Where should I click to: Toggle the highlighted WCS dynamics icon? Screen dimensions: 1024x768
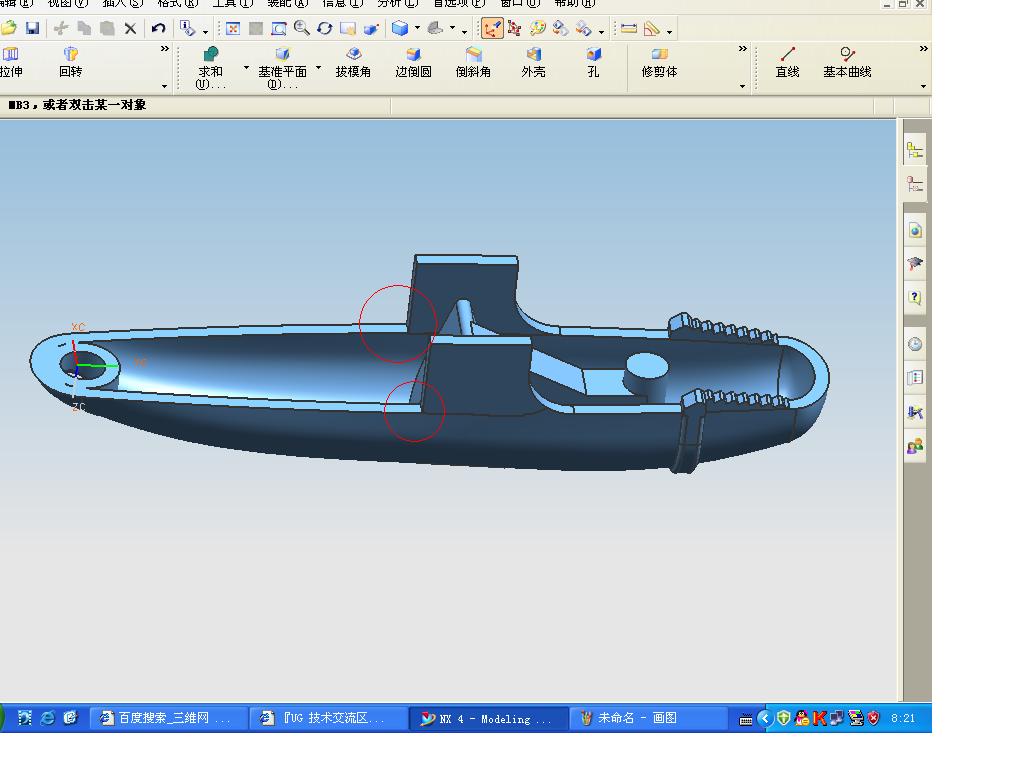(492, 28)
